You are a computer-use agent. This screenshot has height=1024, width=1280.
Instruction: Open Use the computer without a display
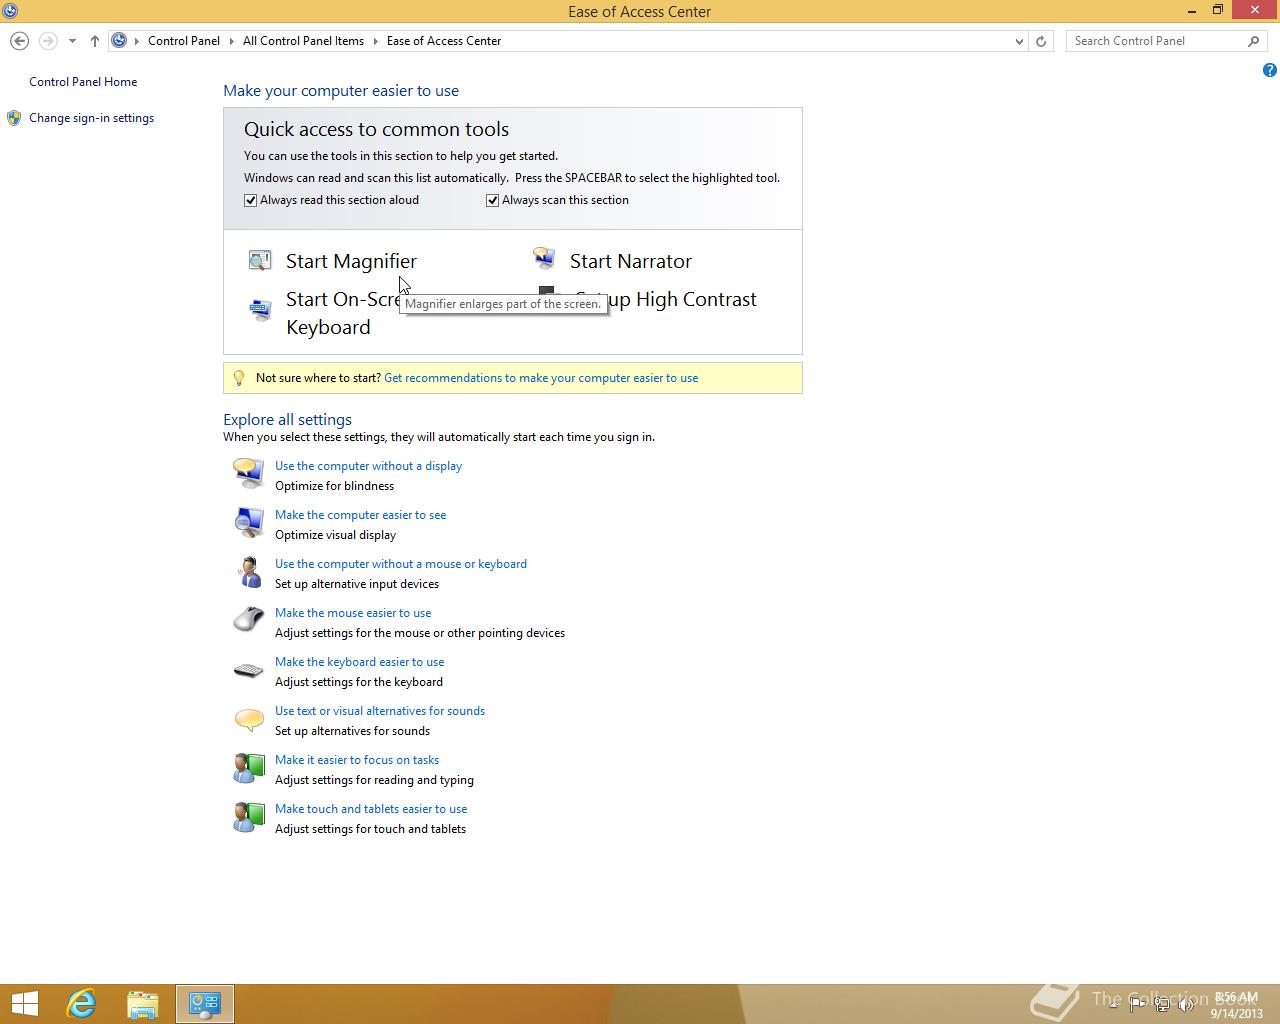coord(368,466)
